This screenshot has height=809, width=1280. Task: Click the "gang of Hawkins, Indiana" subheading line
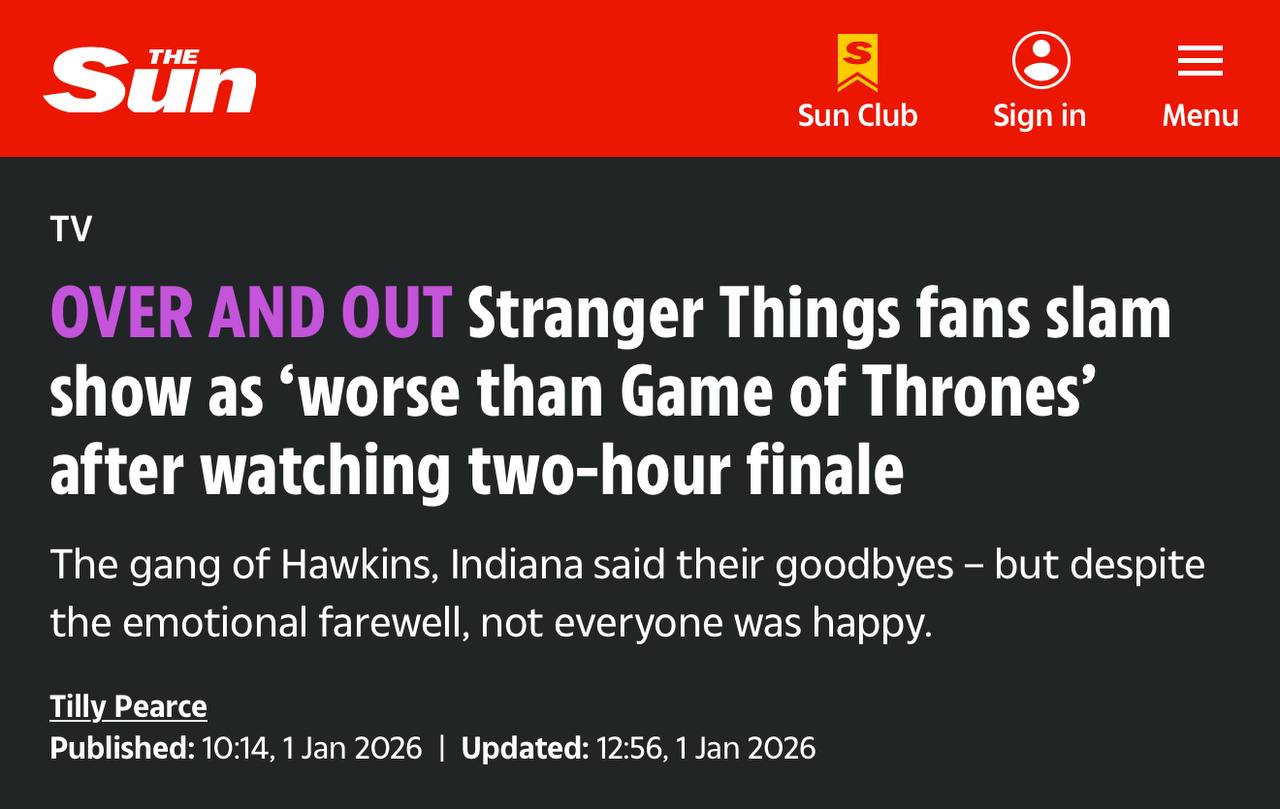pos(627,565)
